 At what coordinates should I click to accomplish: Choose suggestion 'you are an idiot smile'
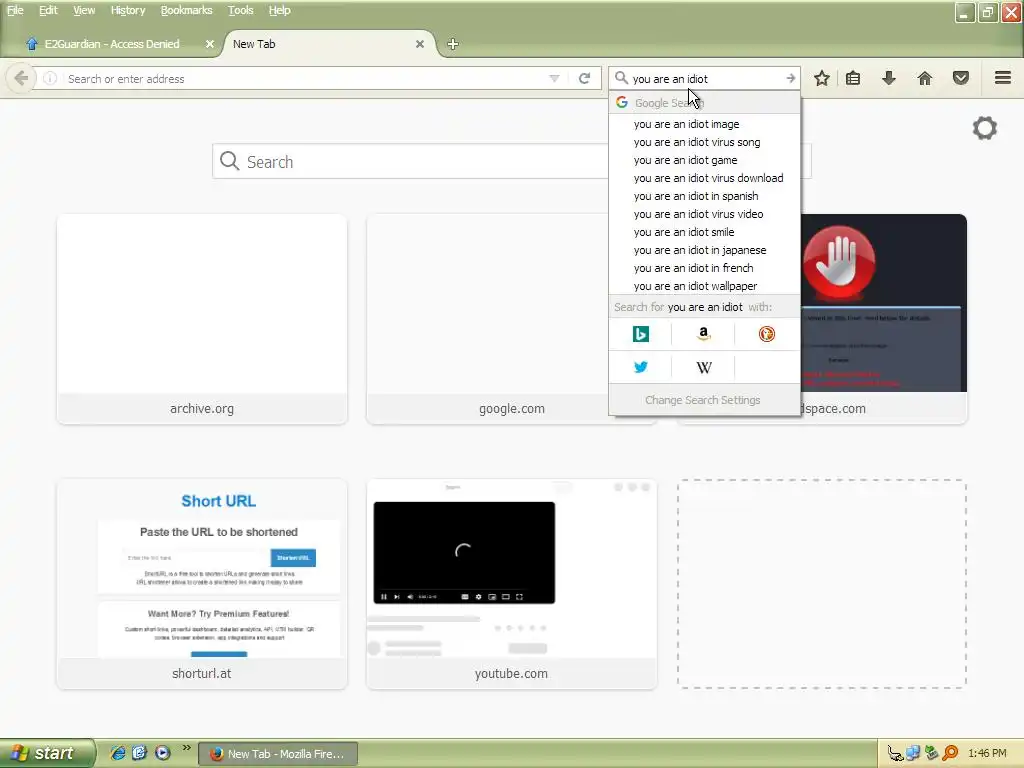point(704,232)
